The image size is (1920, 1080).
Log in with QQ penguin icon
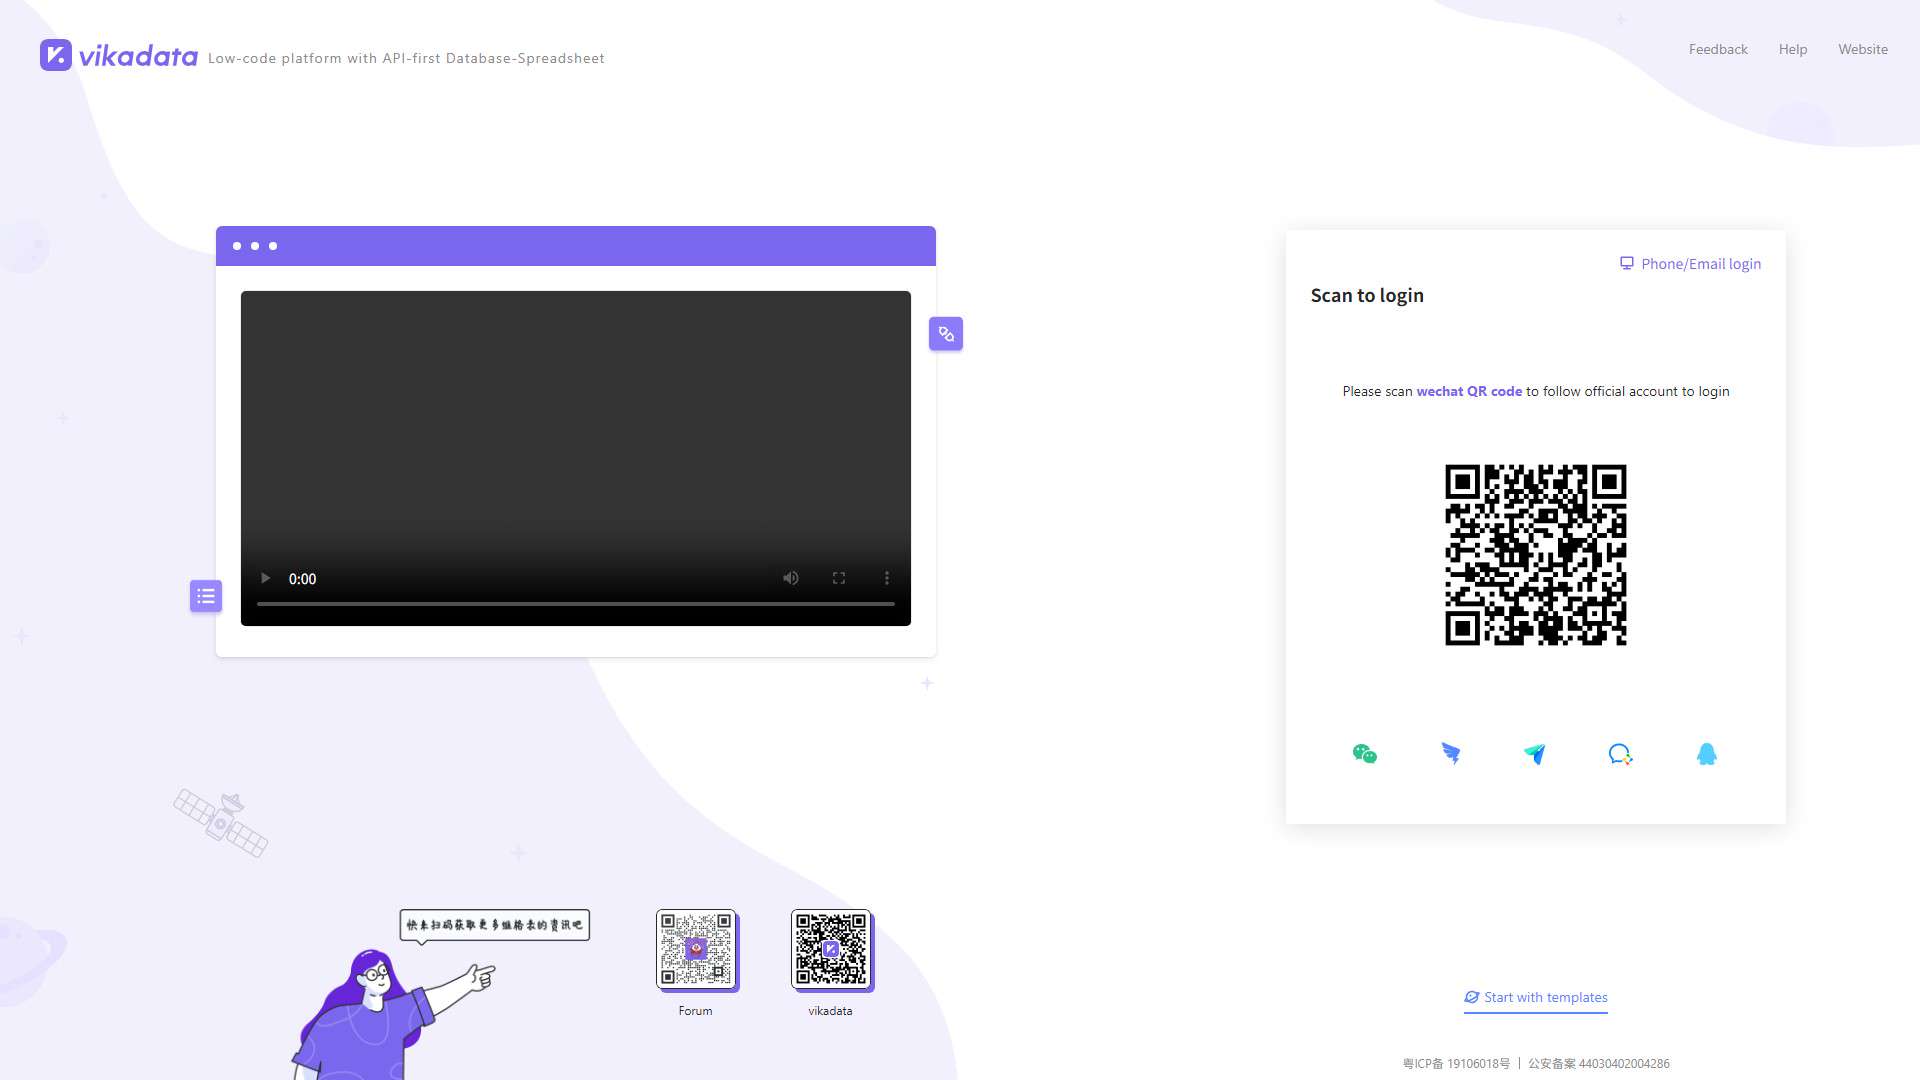[x=1707, y=754]
